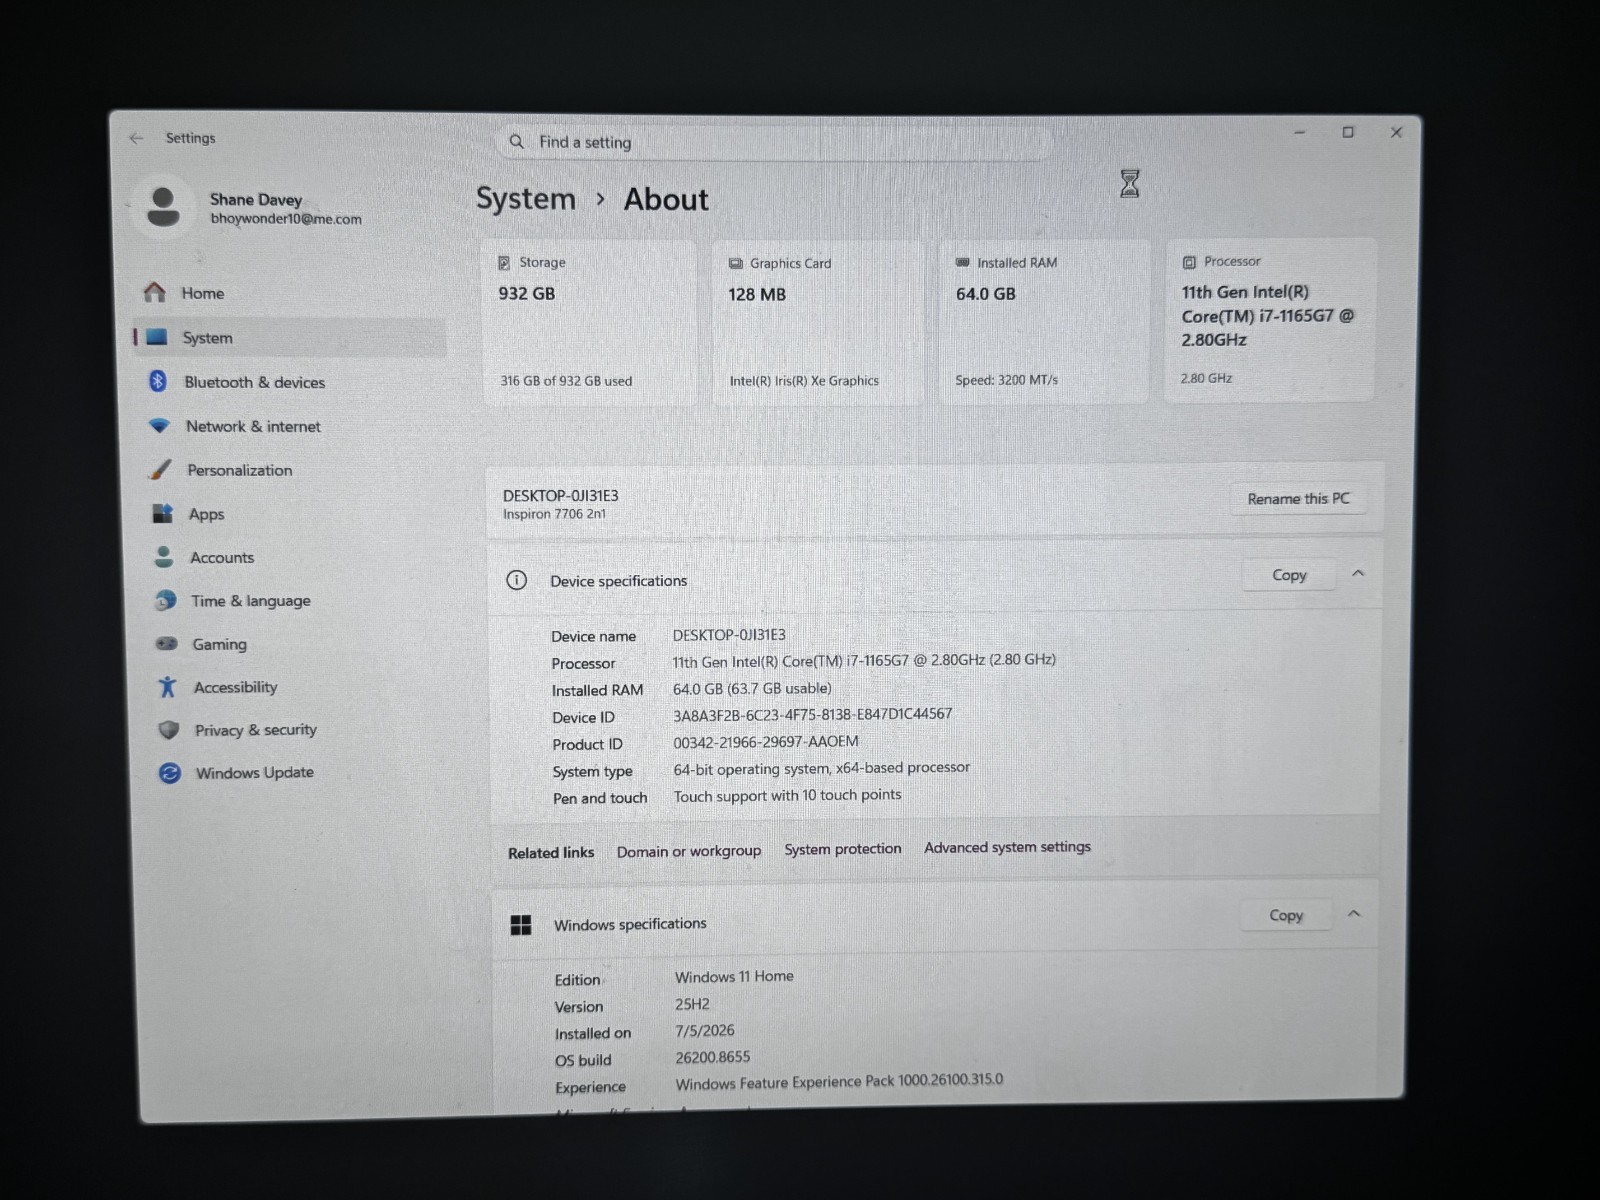Collapse the Device specifications section
Screen dimensions: 1600x1200
click(x=1358, y=573)
